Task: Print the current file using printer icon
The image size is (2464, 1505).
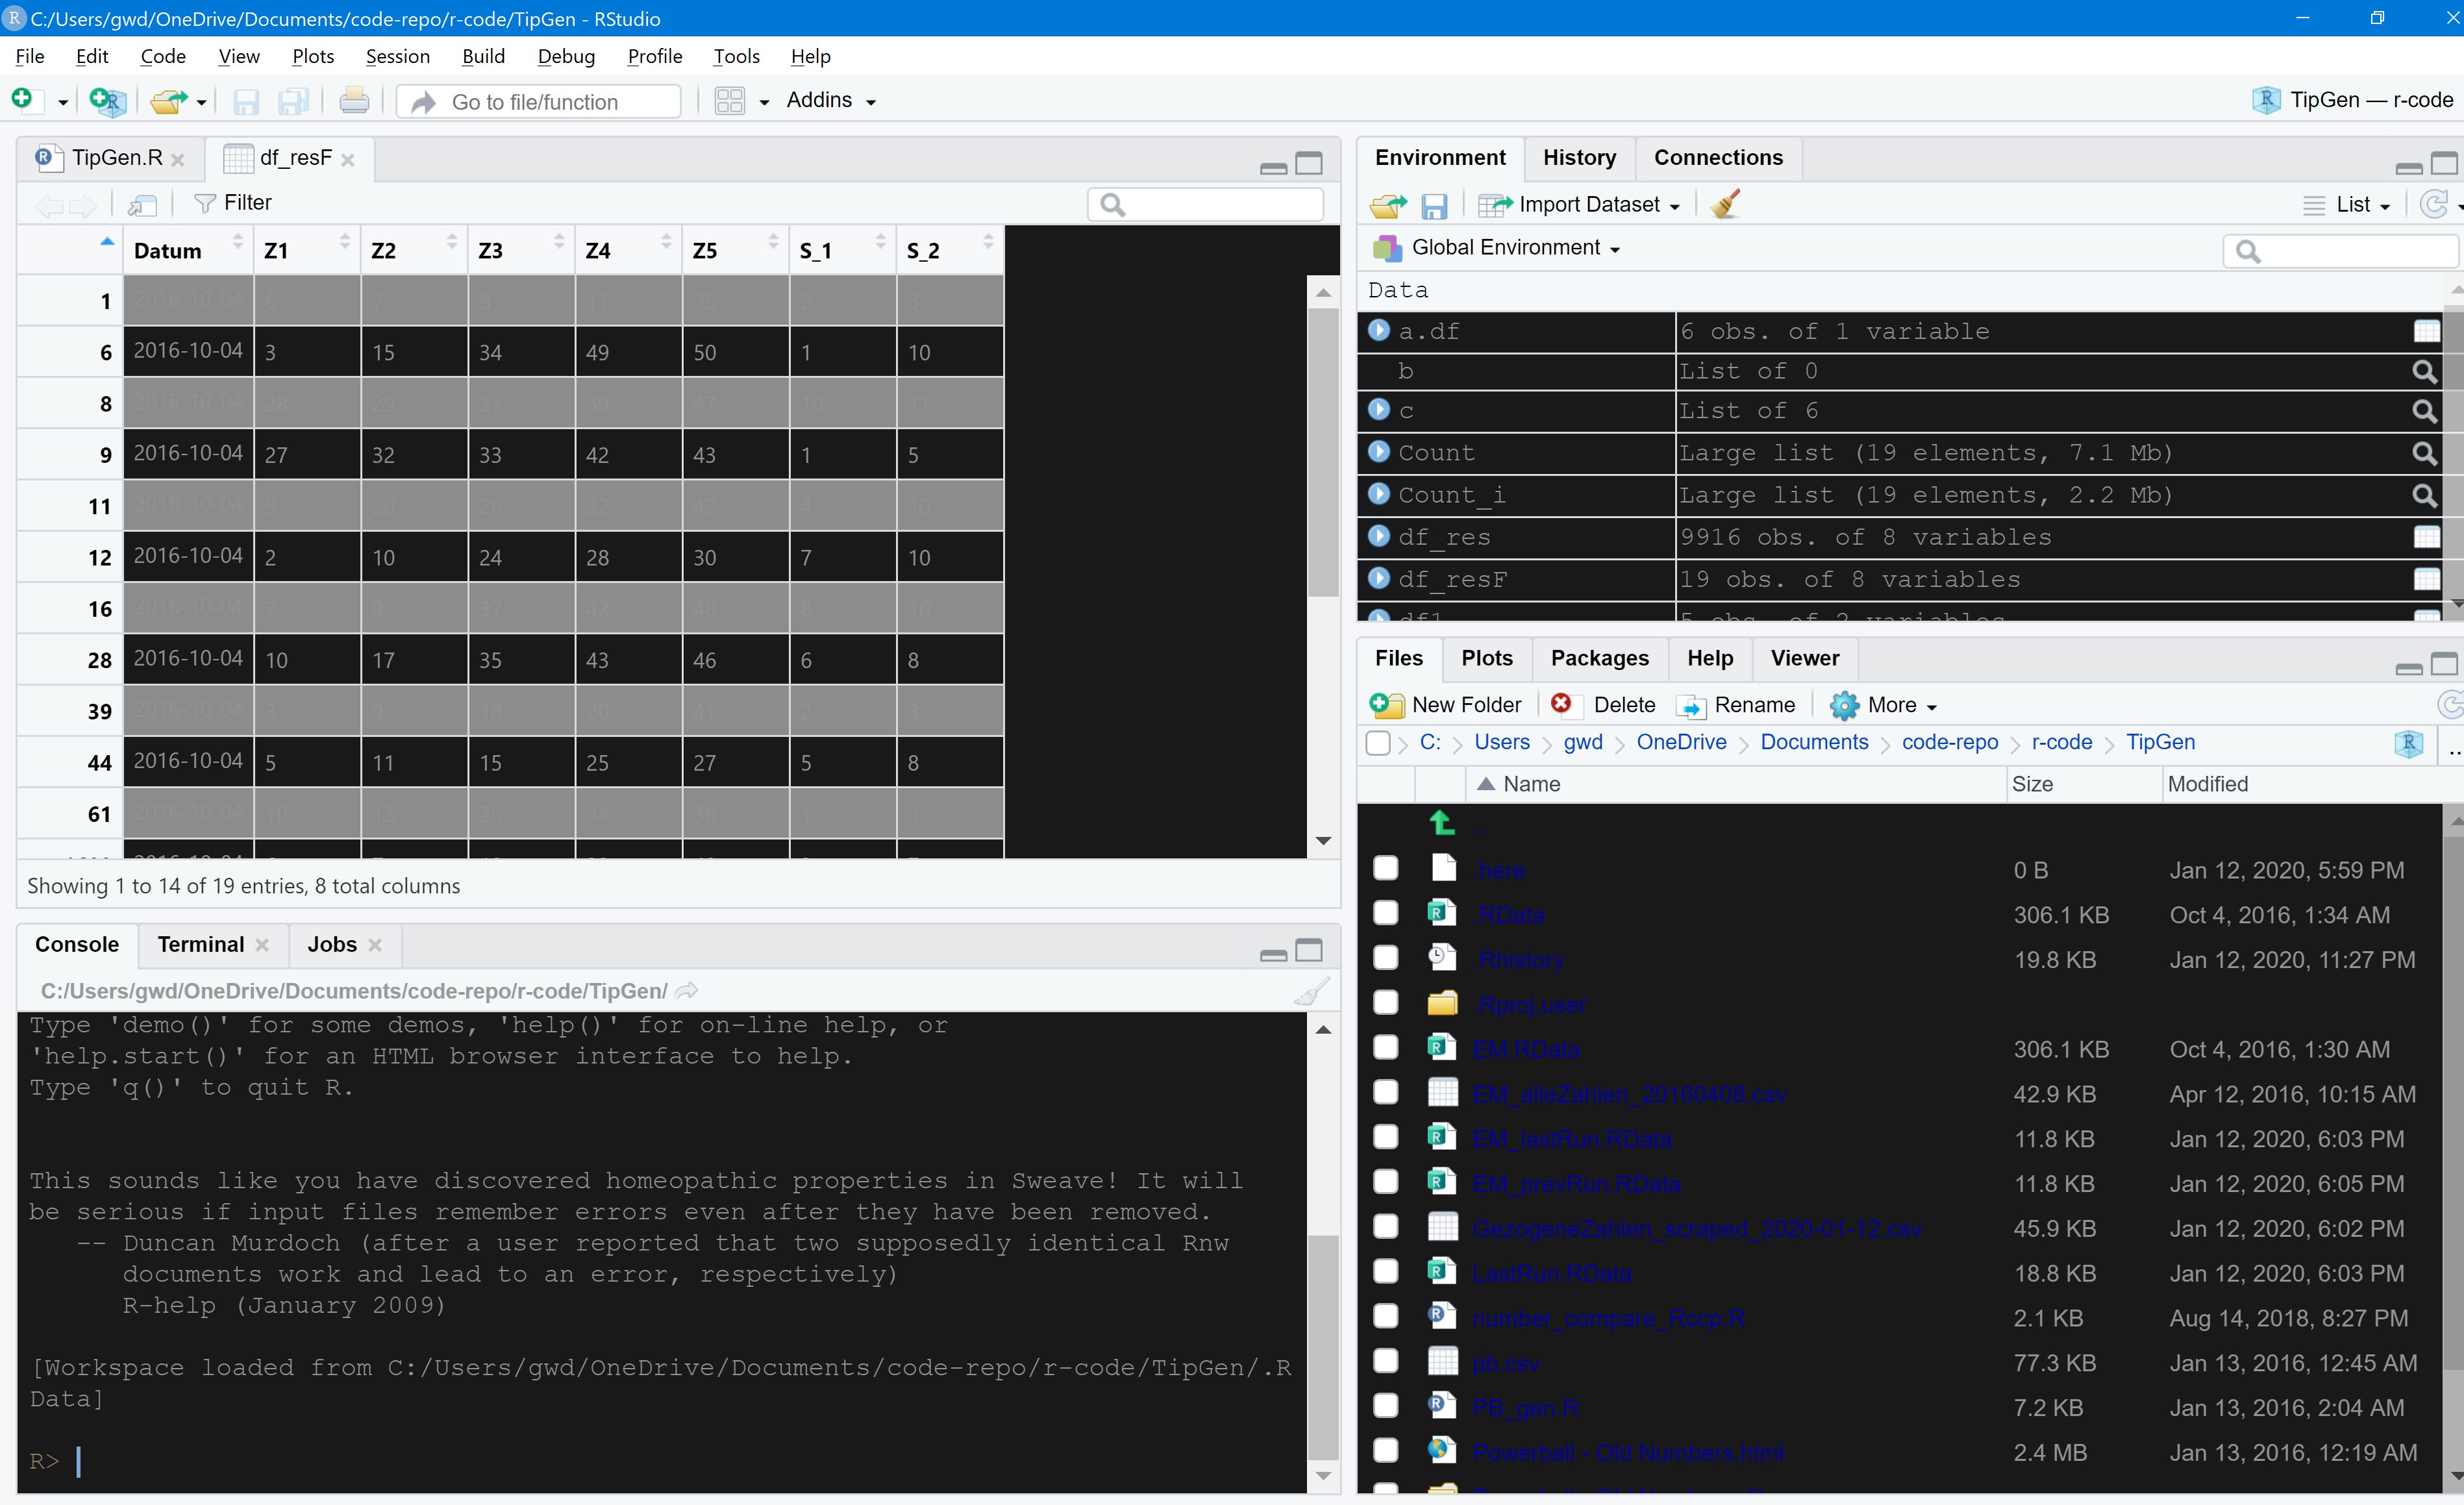Action: (354, 100)
